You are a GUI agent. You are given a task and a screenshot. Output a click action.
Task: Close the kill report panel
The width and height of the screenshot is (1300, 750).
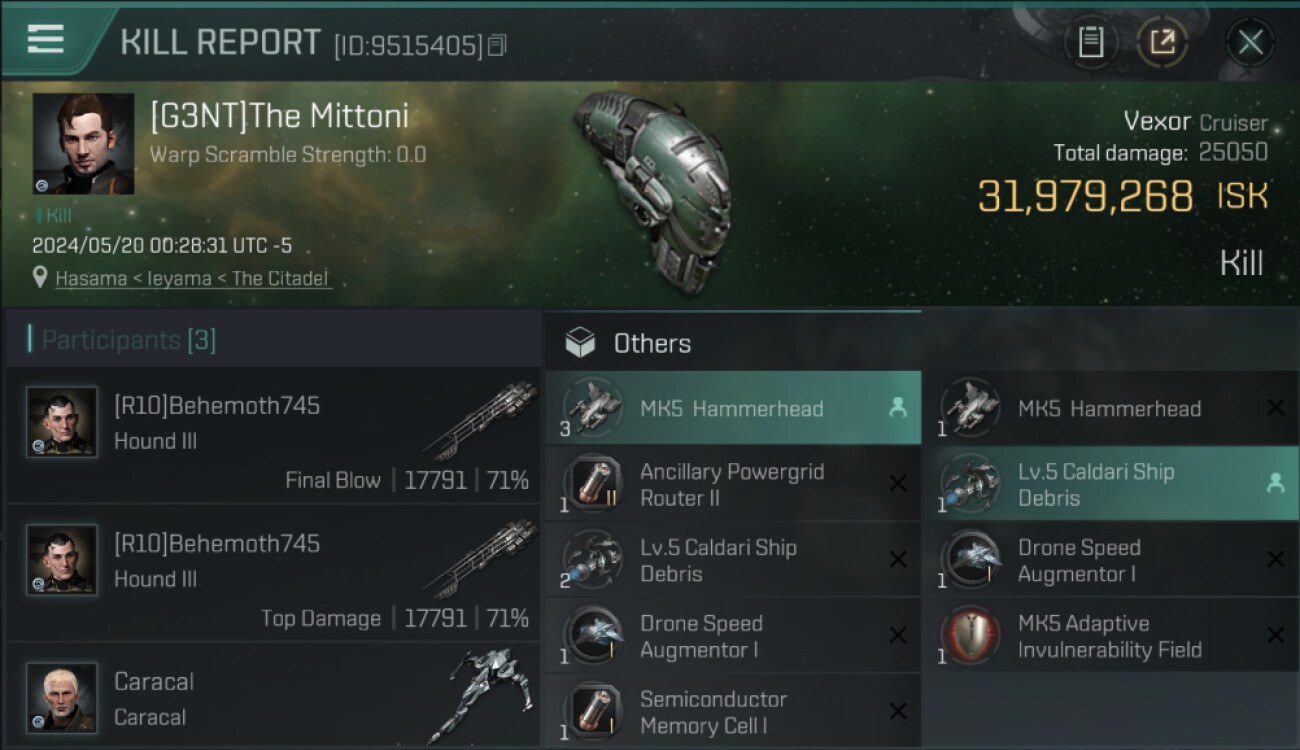click(x=1250, y=42)
